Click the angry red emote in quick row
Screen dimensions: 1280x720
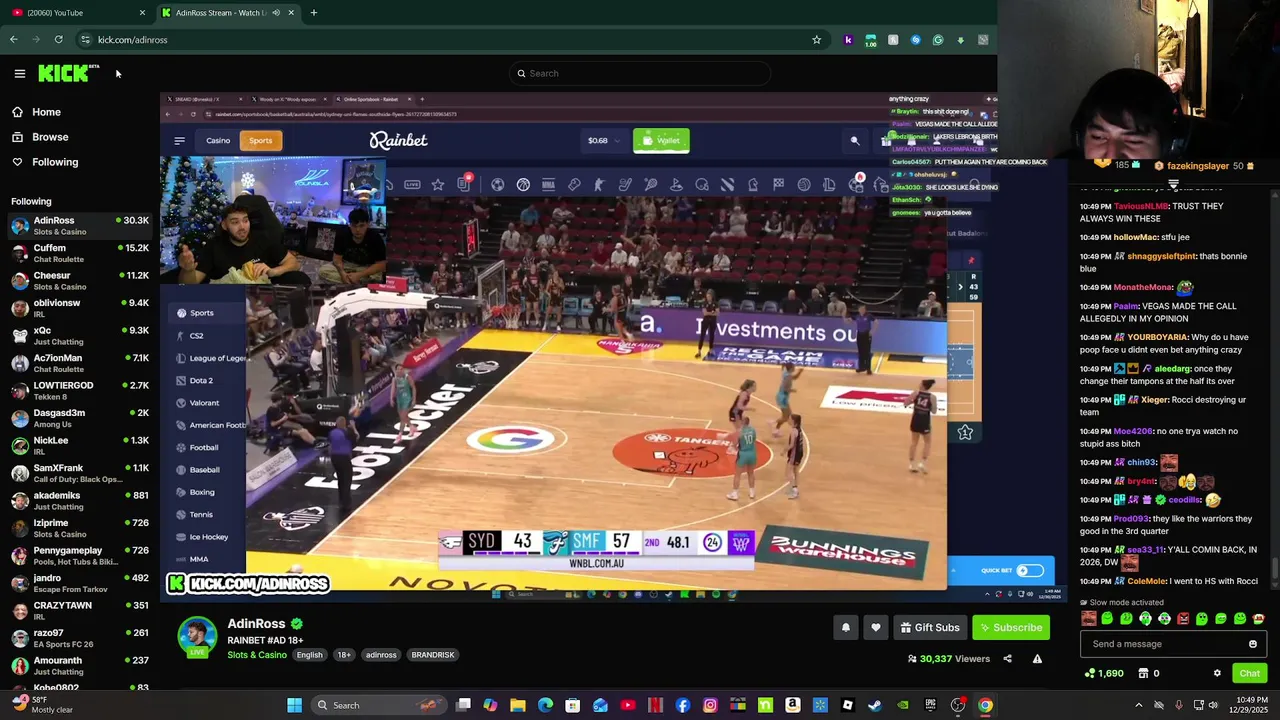[1183, 619]
